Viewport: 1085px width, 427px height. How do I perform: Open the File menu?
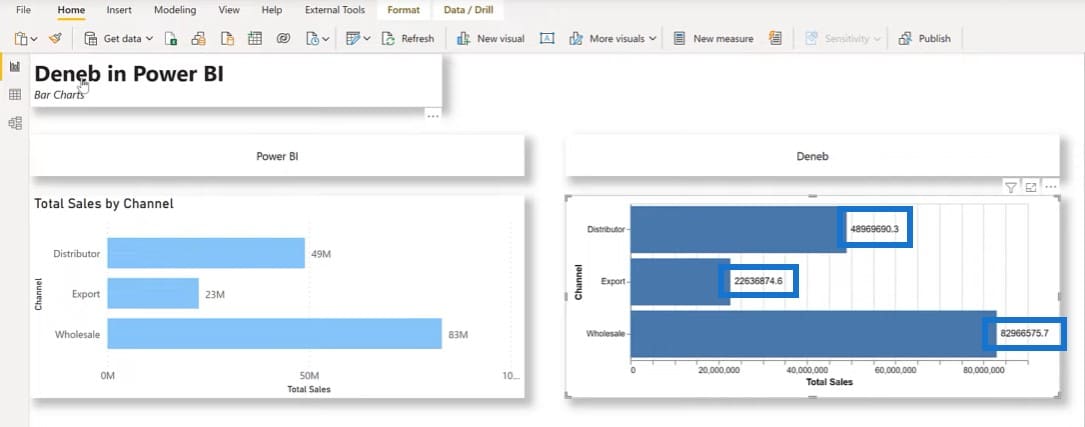point(24,10)
